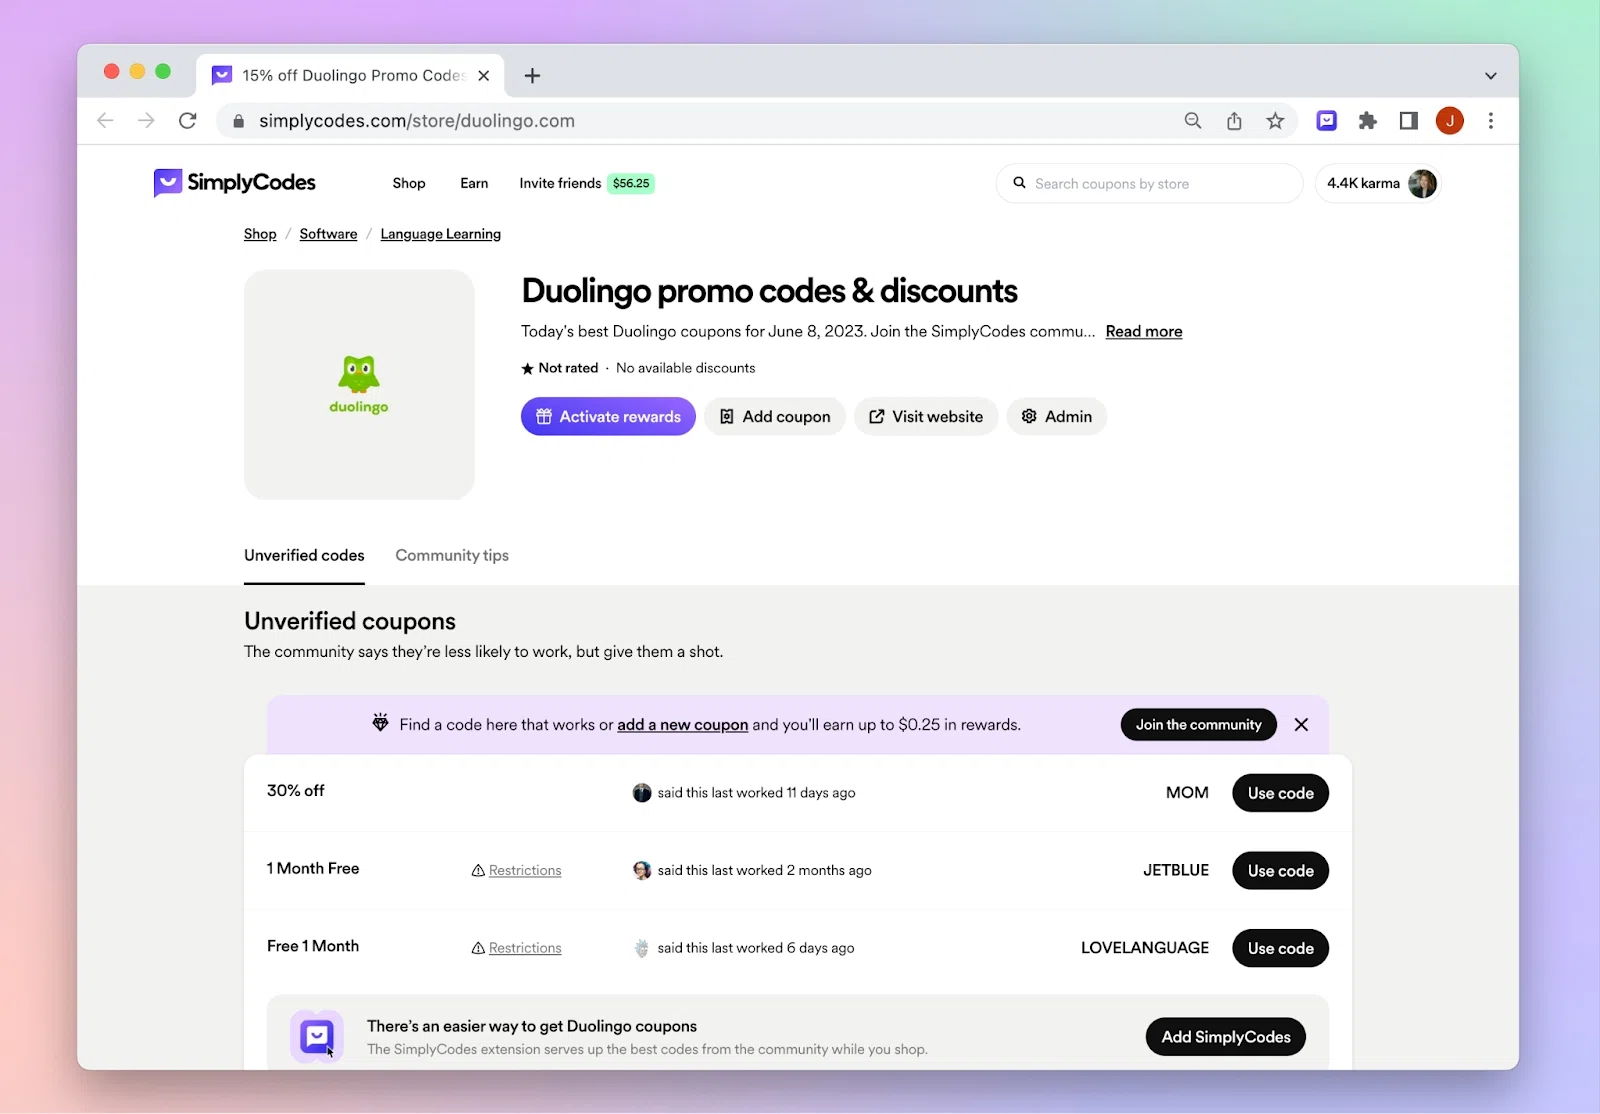Click the search magnifier icon in search box
The height and width of the screenshot is (1114, 1600).
pos(1020,183)
